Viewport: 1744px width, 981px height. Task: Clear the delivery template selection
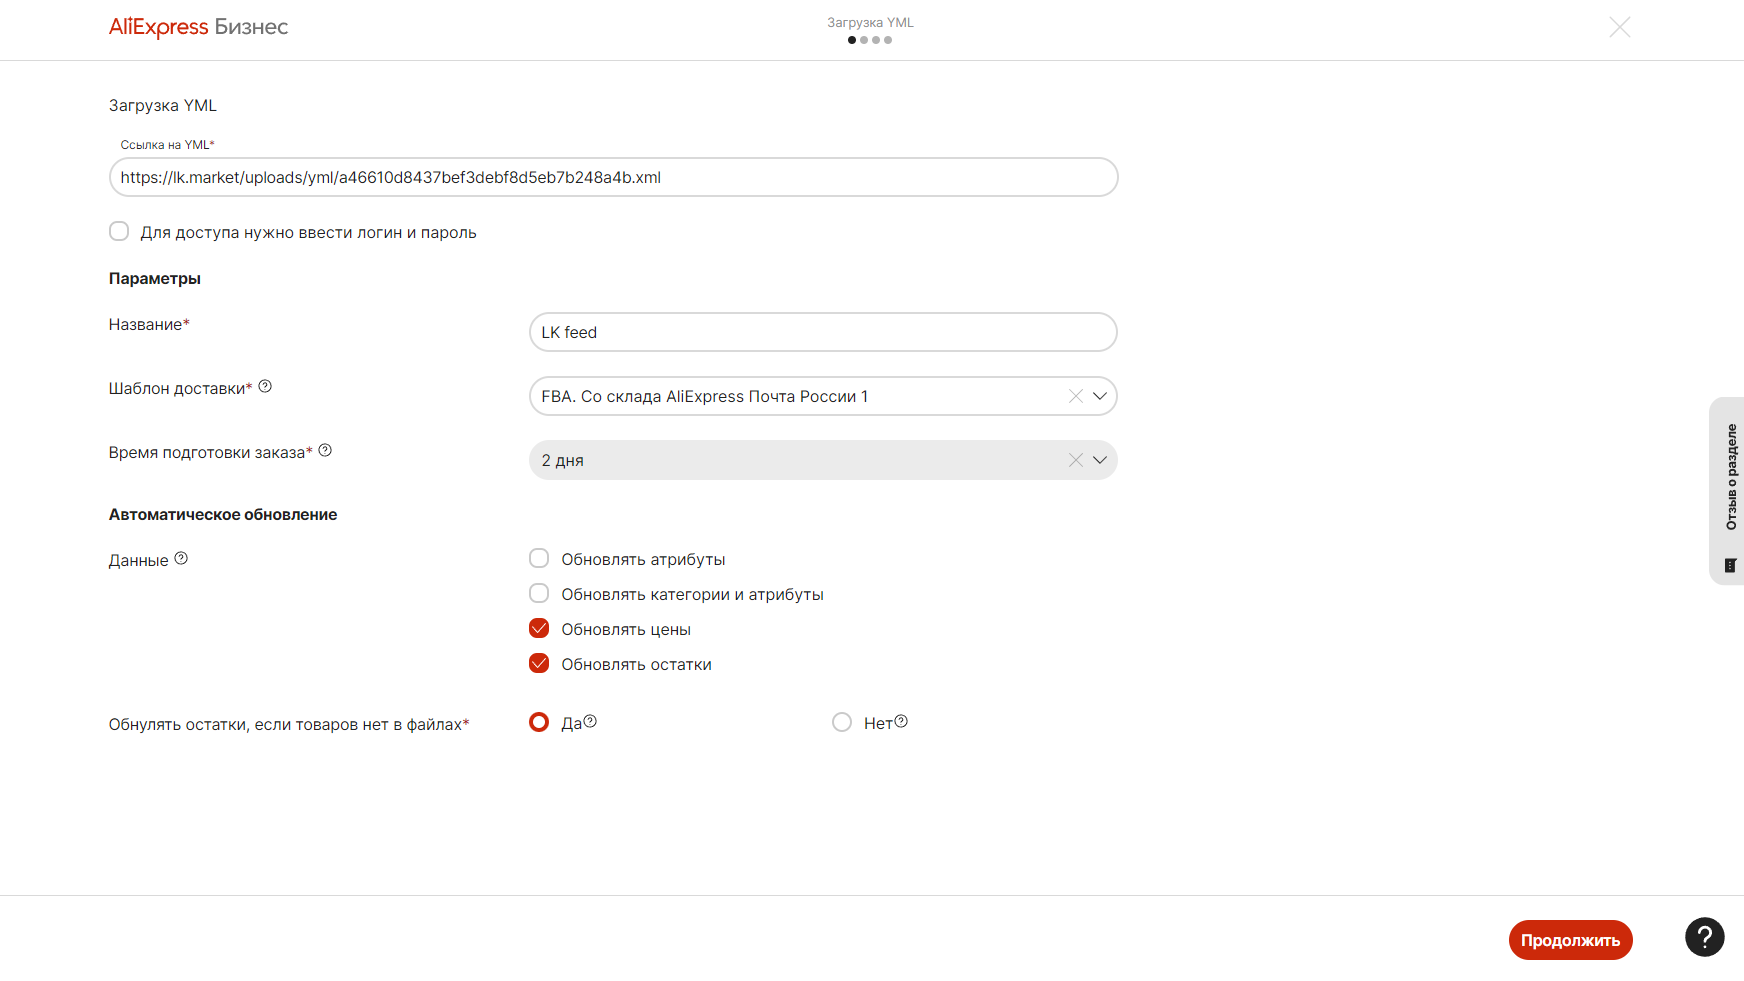(1076, 396)
